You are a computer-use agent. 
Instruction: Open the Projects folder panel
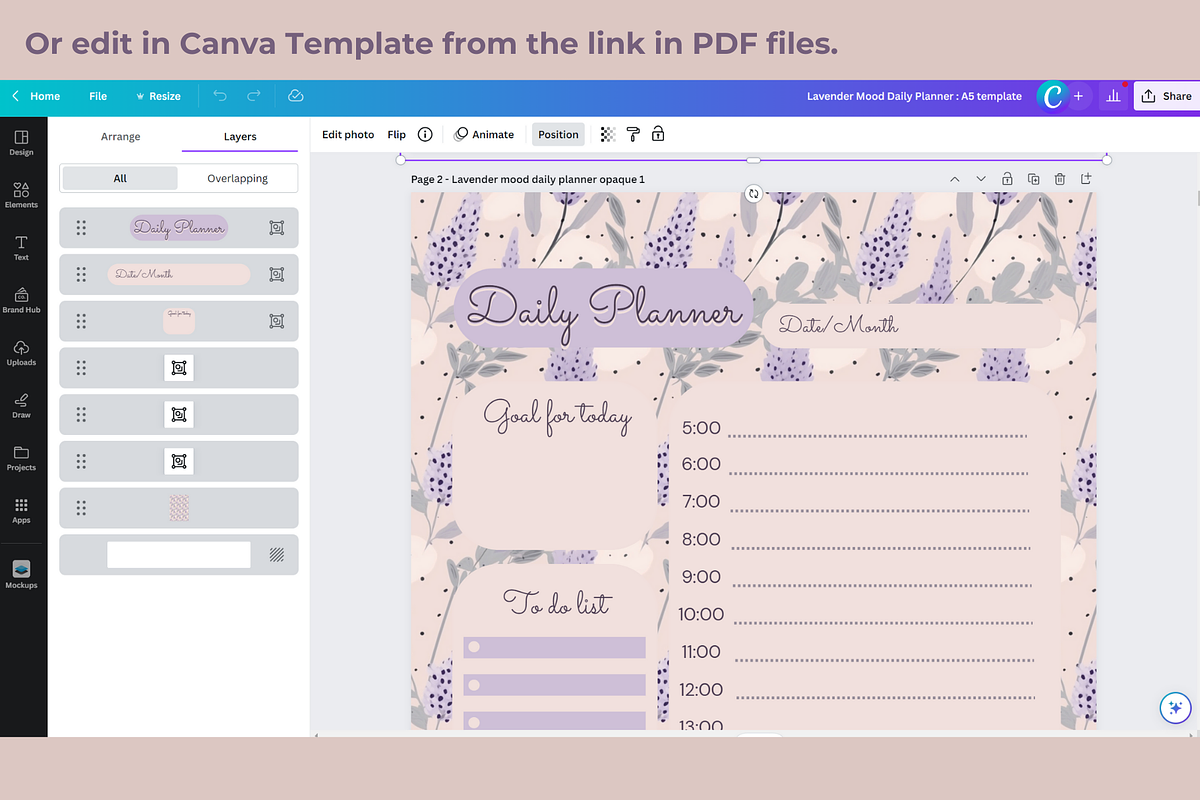(x=21, y=458)
